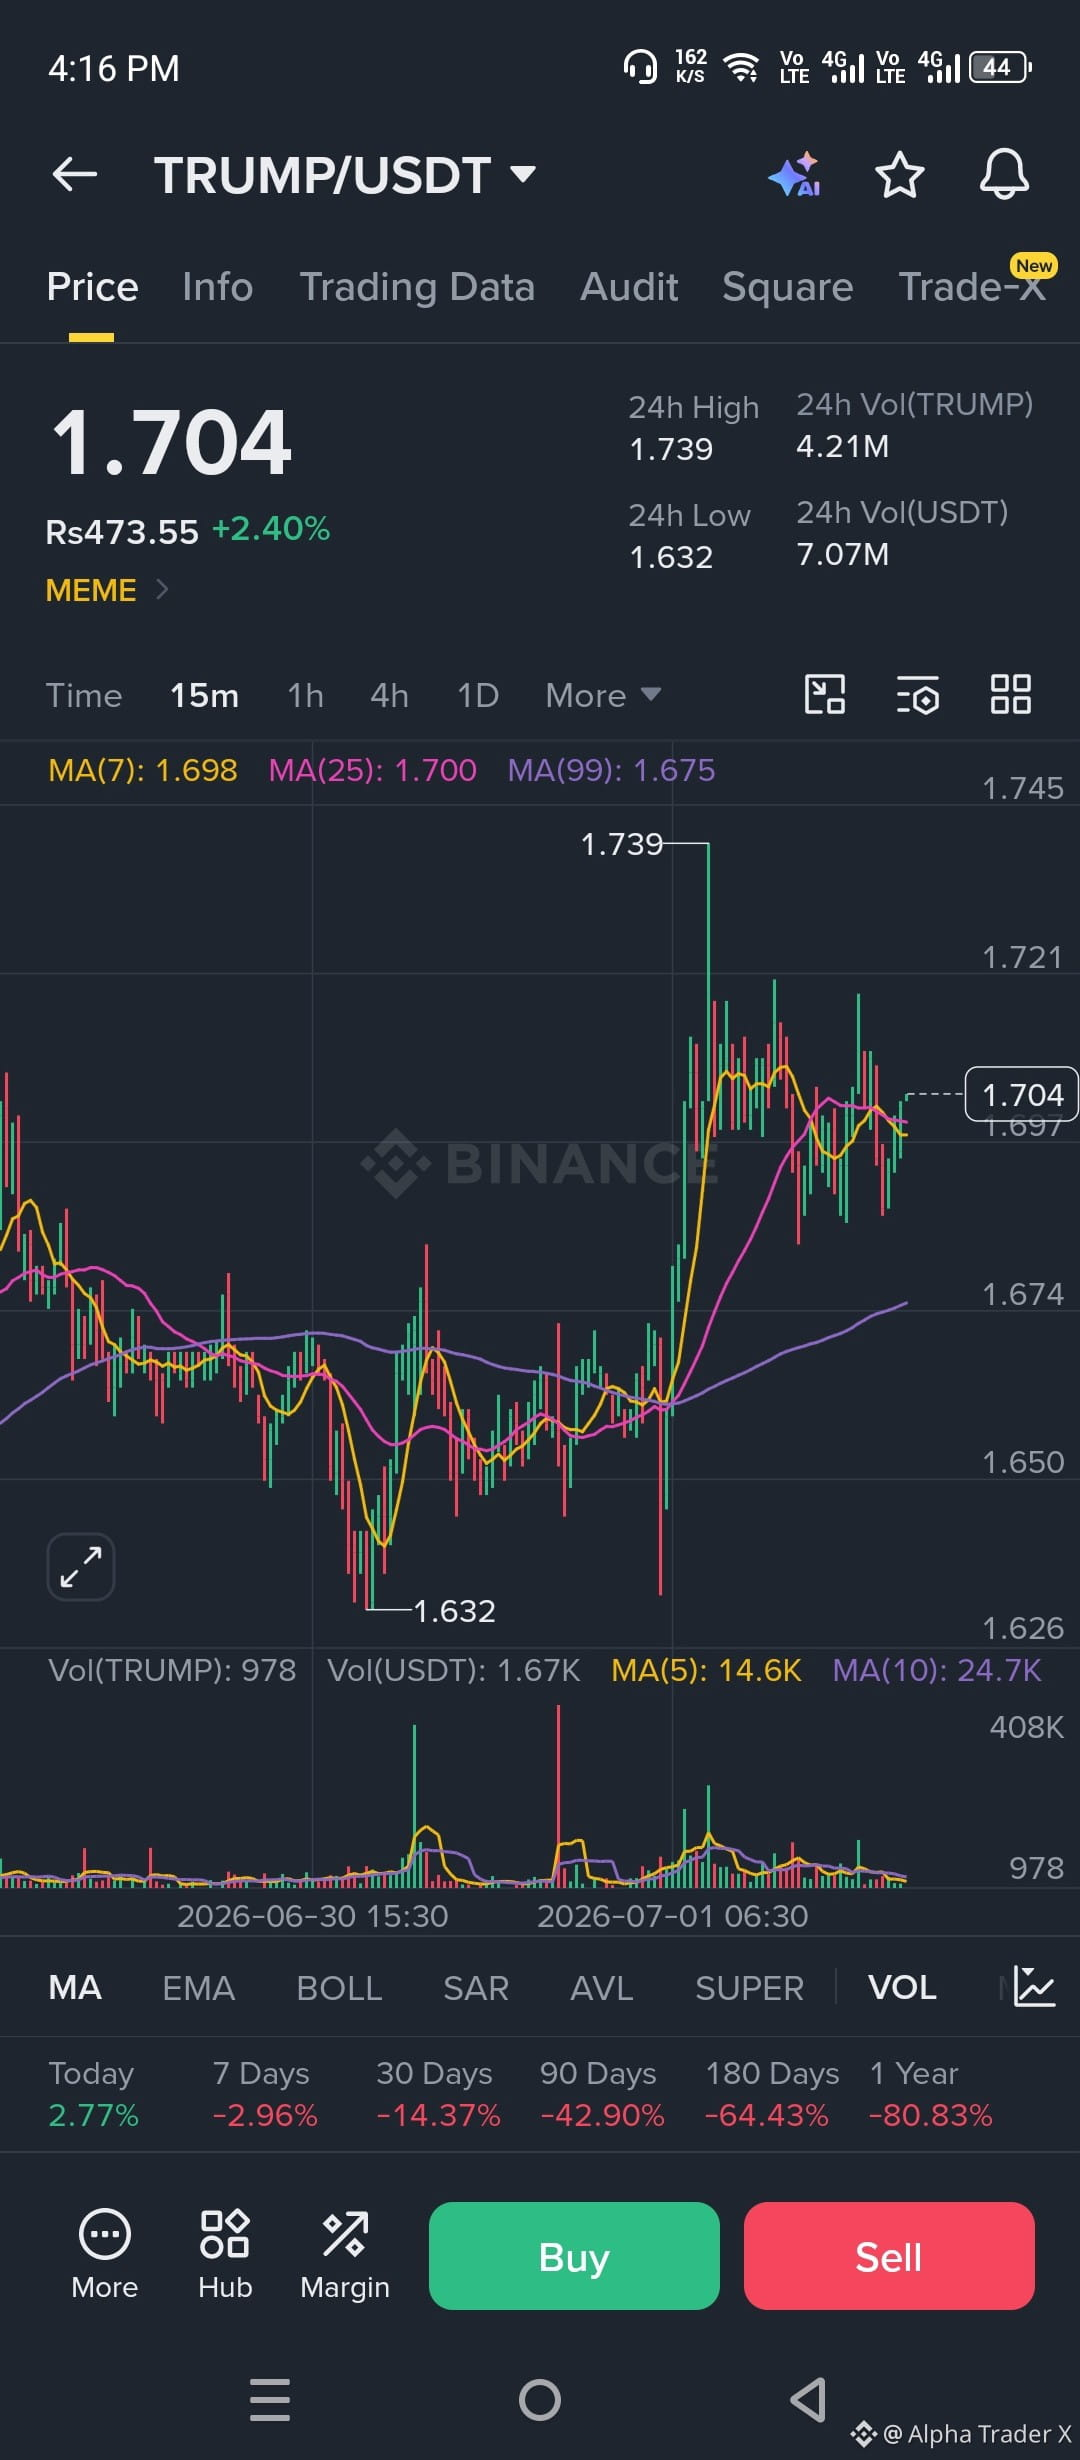This screenshot has height=2460, width=1080.
Task: Switch to the Info tab
Action: 217,287
